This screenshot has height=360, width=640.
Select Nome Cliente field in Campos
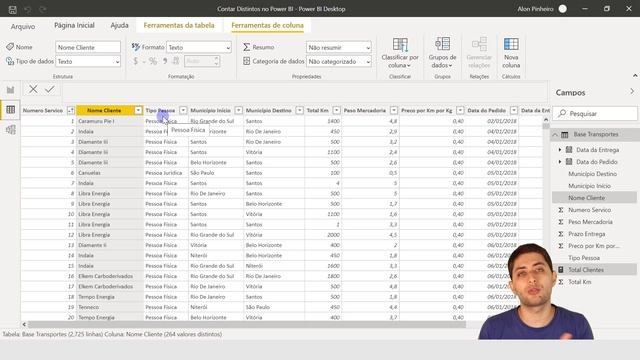click(587, 198)
